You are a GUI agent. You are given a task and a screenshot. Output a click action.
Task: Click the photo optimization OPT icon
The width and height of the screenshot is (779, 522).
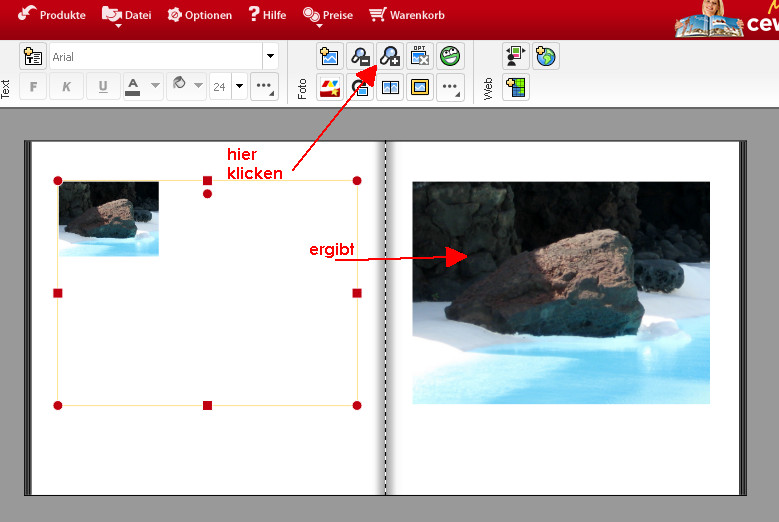pos(420,57)
